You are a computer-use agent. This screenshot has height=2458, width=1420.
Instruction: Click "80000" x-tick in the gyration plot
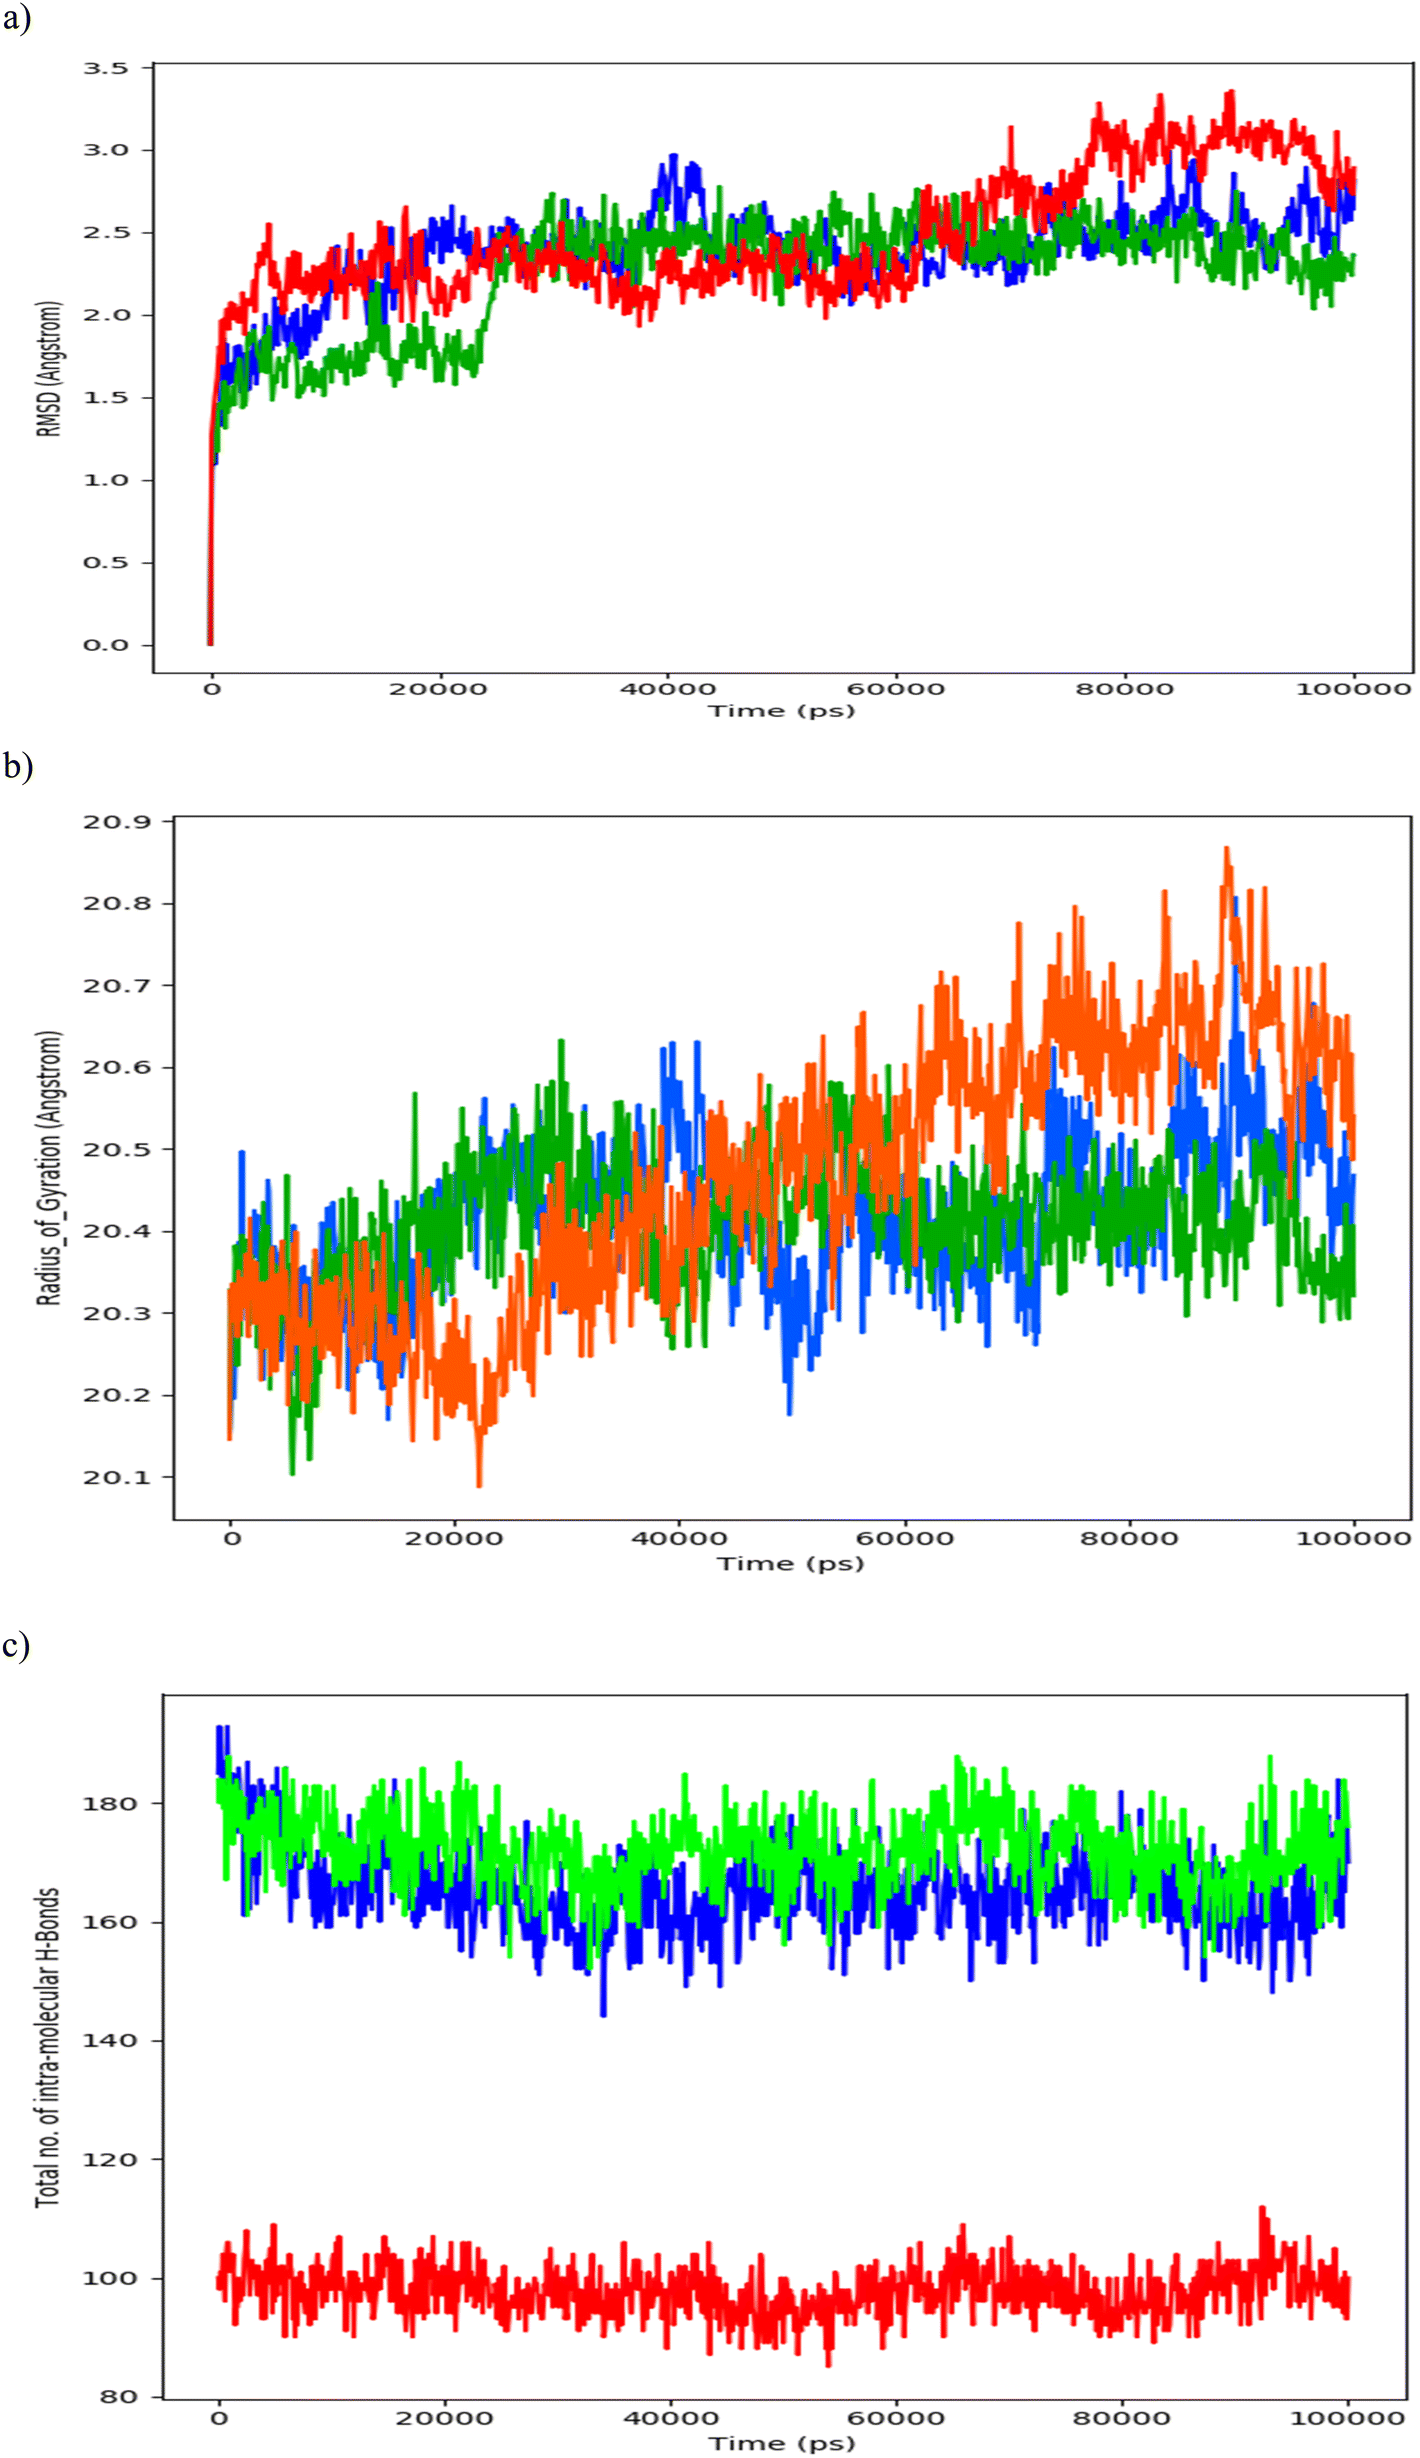click(1129, 1539)
